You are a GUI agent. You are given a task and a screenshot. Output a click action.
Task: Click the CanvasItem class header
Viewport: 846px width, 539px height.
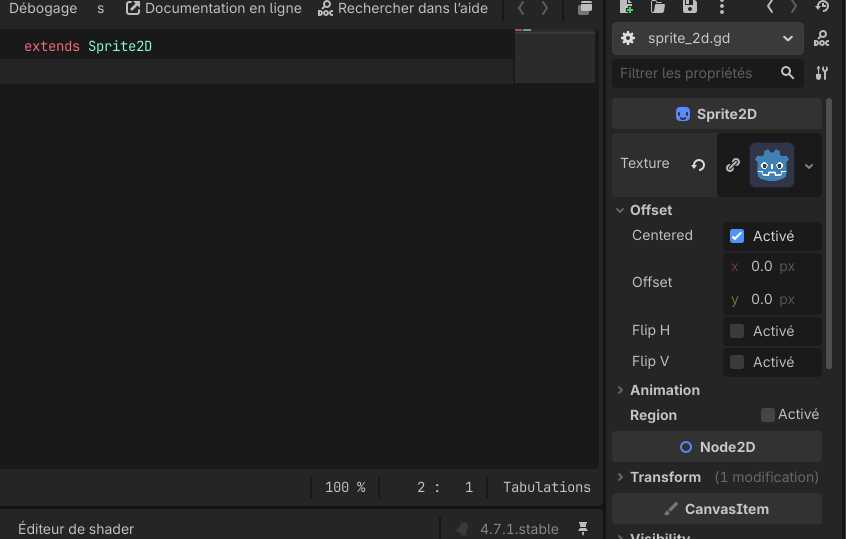tap(717, 509)
